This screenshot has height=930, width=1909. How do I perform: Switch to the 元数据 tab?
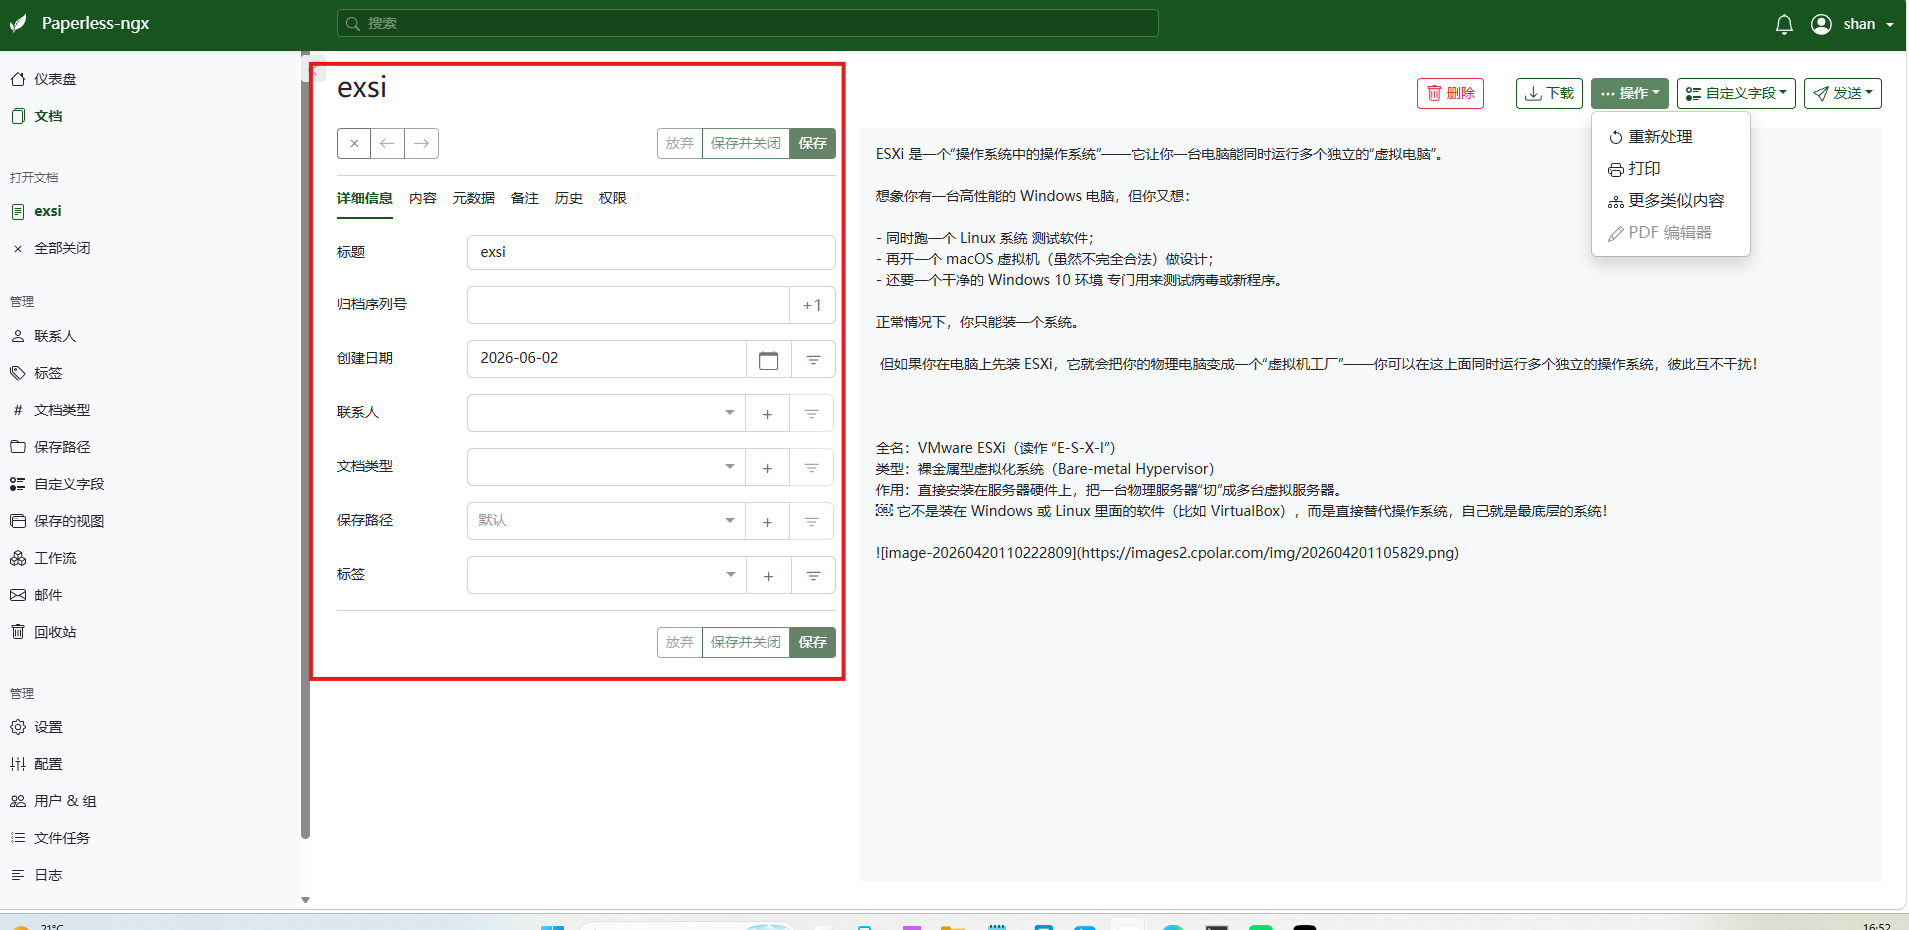pos(474,198)
